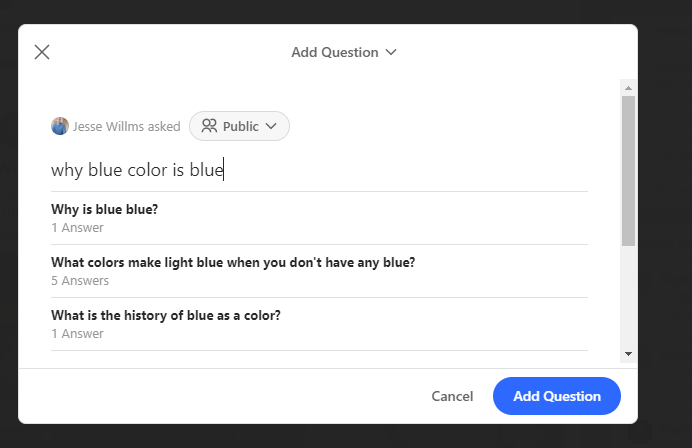Click the dialog scrollbar thumb

coord(628,171)
